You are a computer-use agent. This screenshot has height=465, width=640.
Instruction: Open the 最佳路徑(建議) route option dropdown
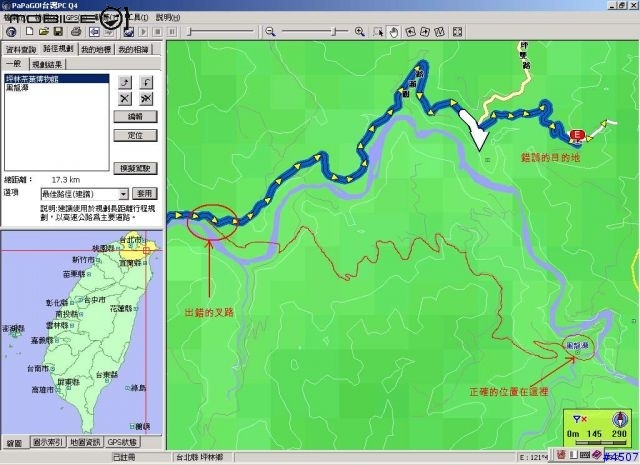pyautogui.click(x=123, y=194)
